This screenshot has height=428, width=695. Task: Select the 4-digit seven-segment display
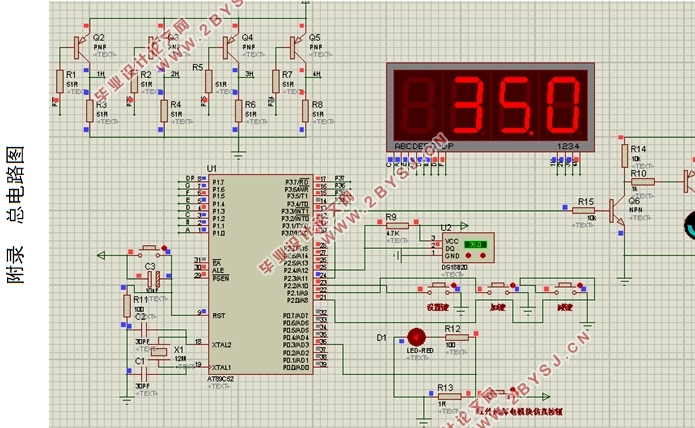point(490,107)
